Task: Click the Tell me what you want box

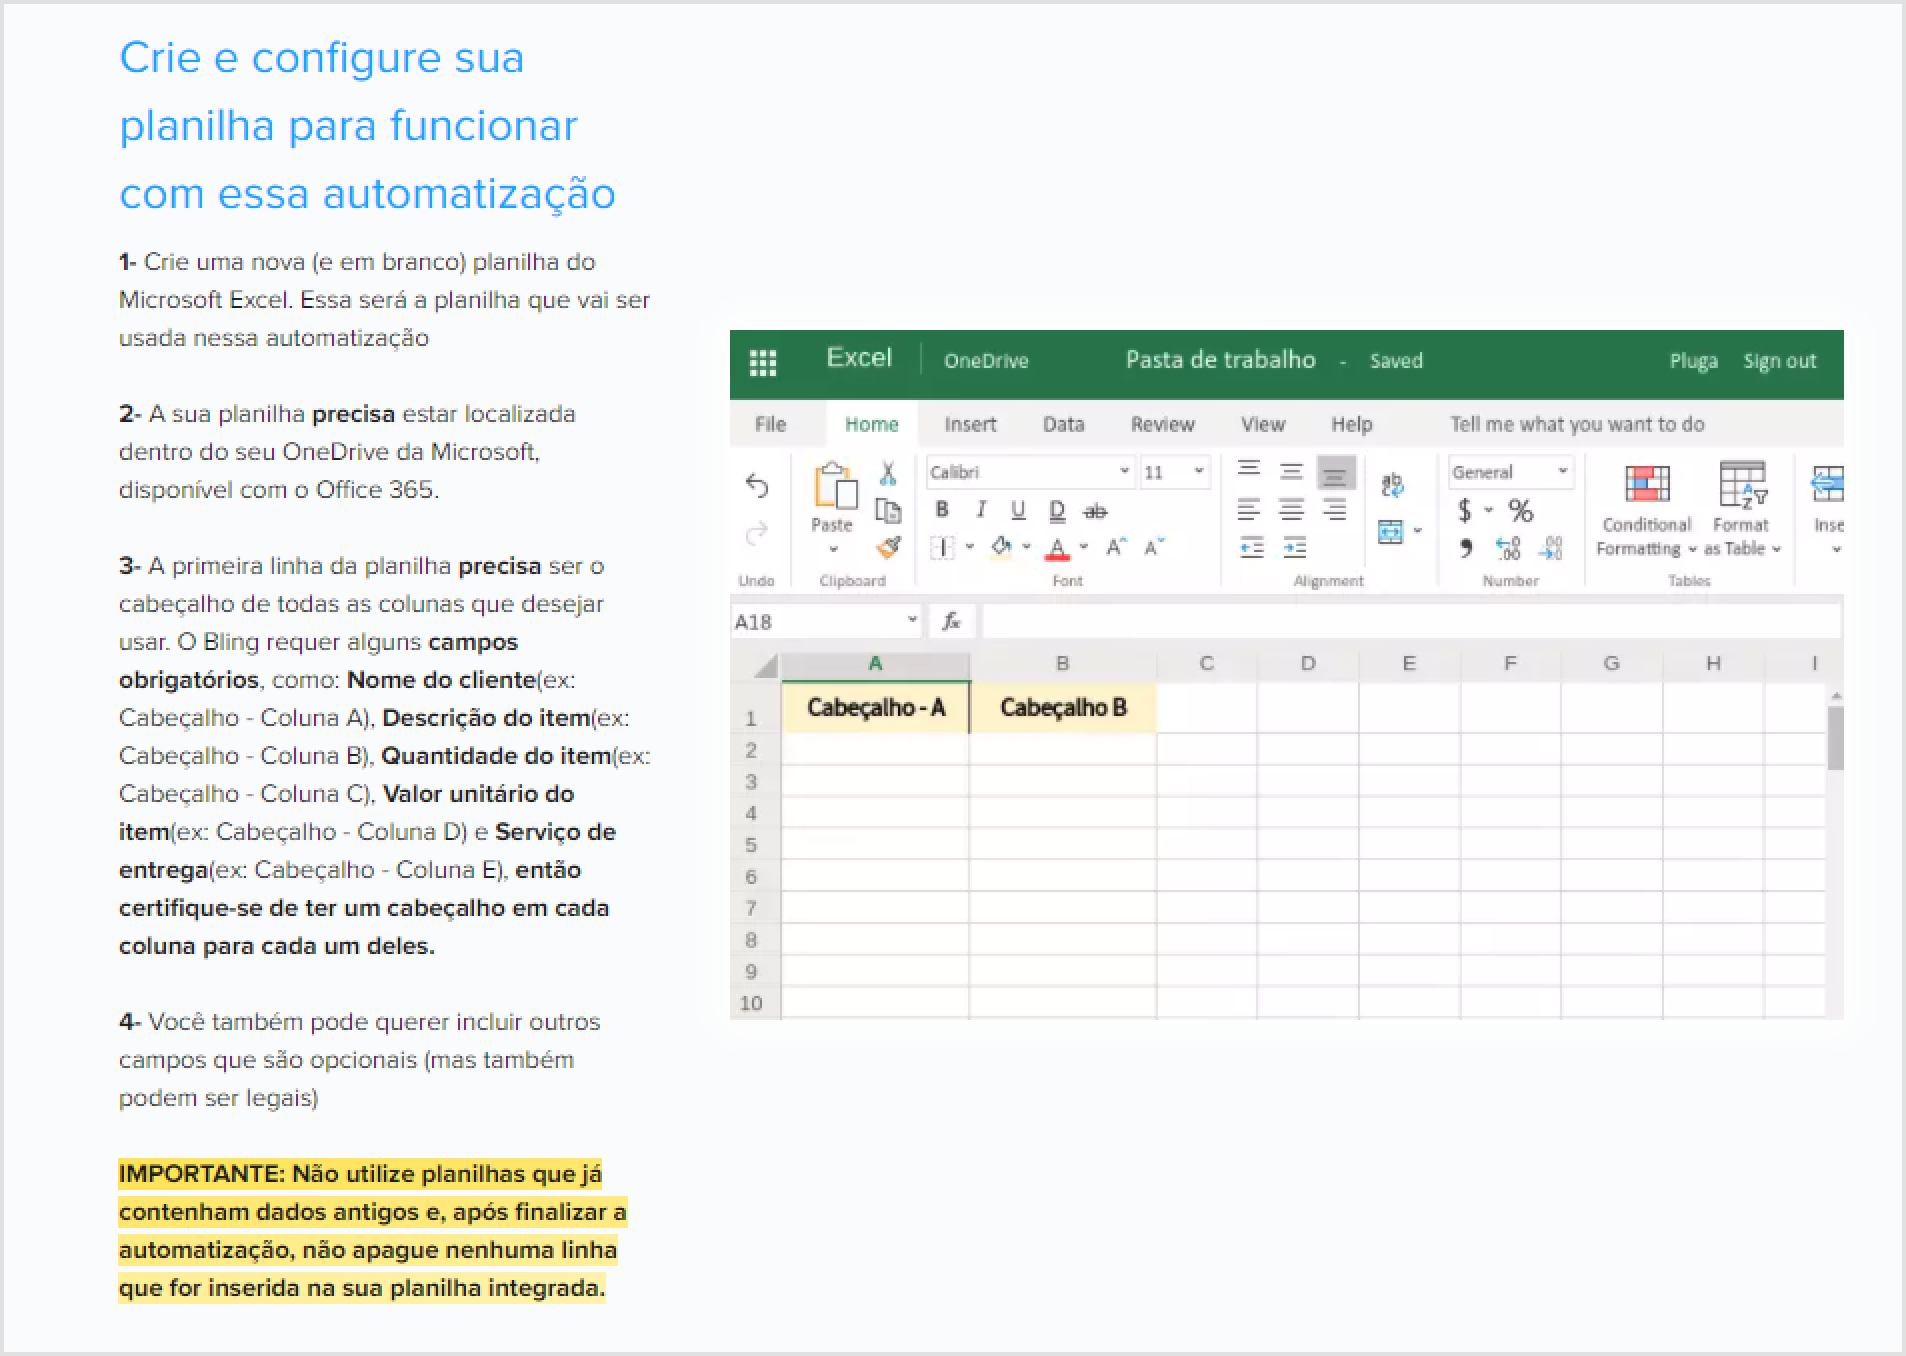Action: [x=1576, y=424]
